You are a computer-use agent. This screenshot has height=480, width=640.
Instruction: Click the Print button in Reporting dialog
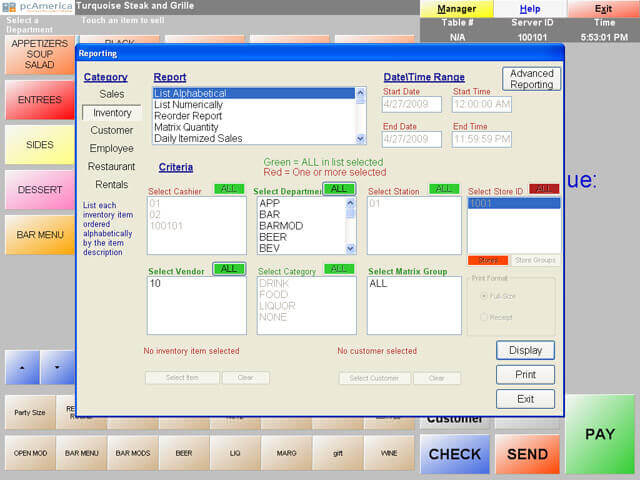click(x=525, y=375)
